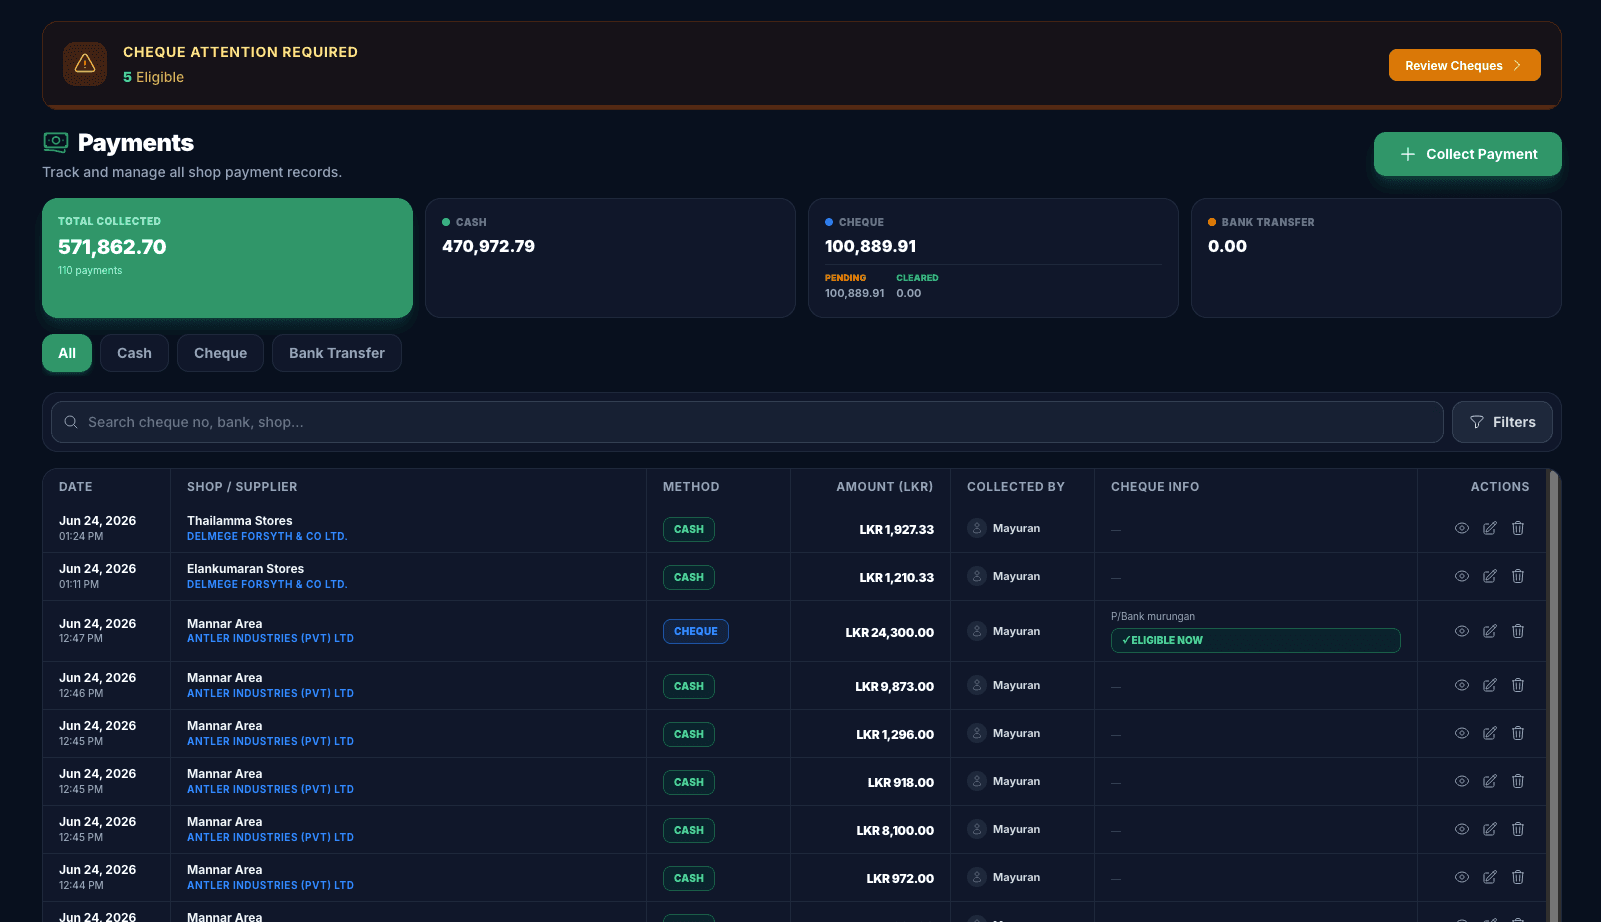Delete the LKR 9,873.00 payment
The width and height of the screenshot is (1601, 922).
click(x=1518, y=685)
